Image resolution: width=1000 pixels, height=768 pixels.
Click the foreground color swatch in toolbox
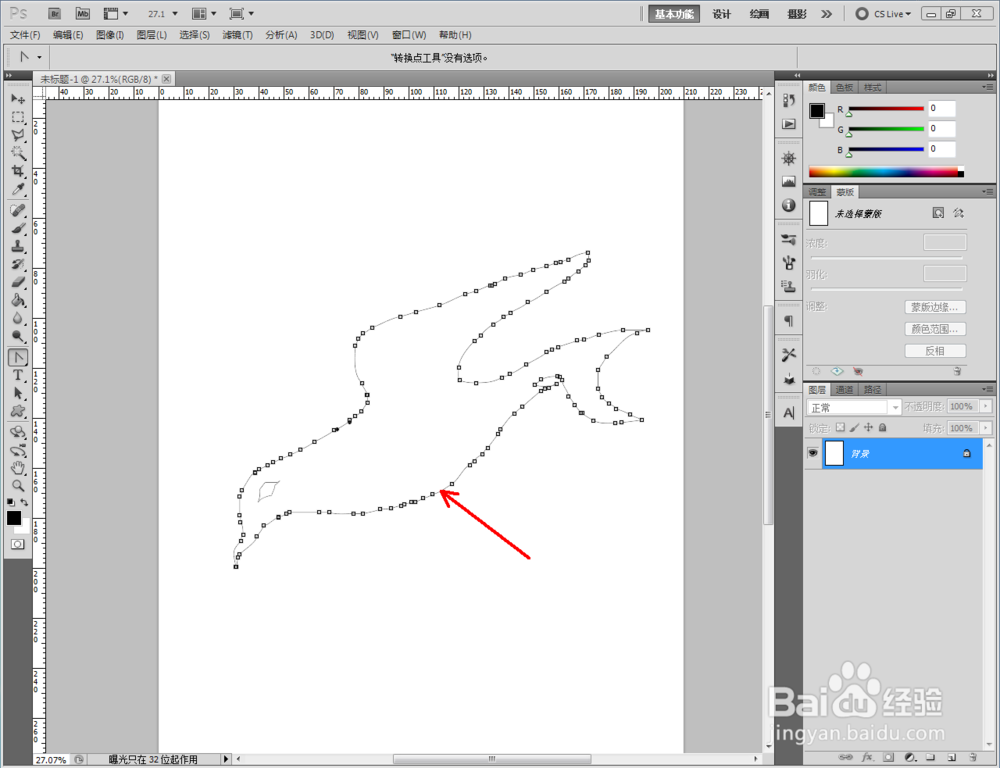click(13, 517)
